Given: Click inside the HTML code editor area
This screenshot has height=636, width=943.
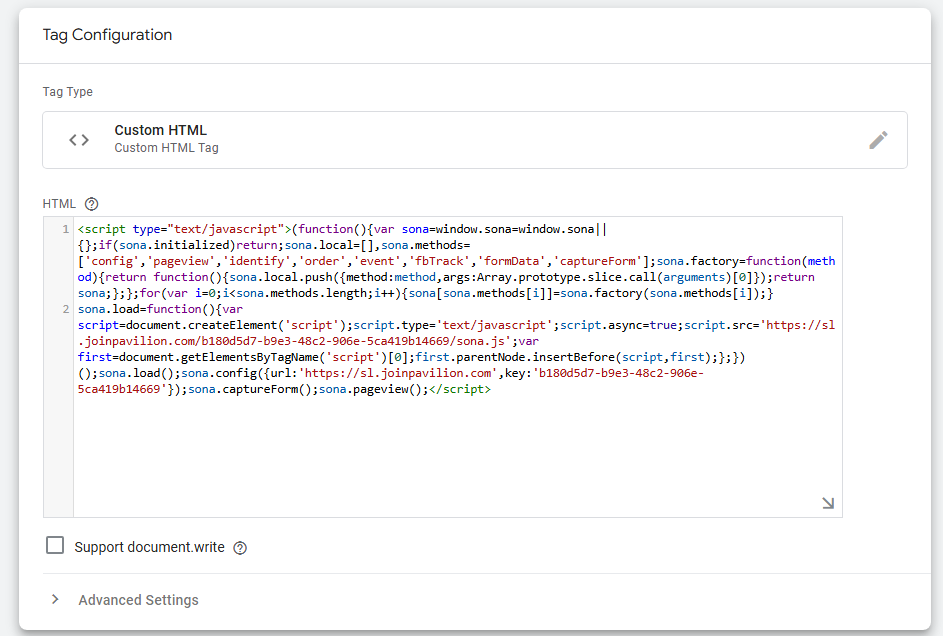Looking at the screenshot, I should 458,367.
